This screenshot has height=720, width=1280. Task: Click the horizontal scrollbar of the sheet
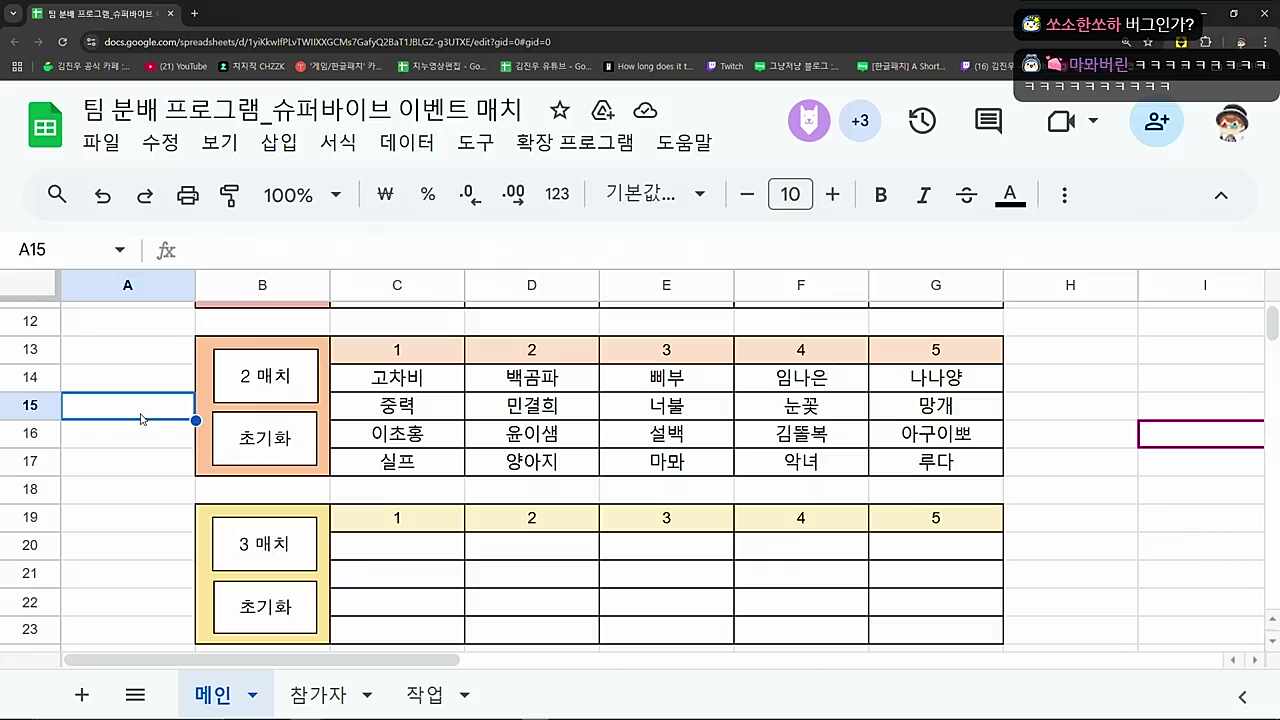coord(261,660)
